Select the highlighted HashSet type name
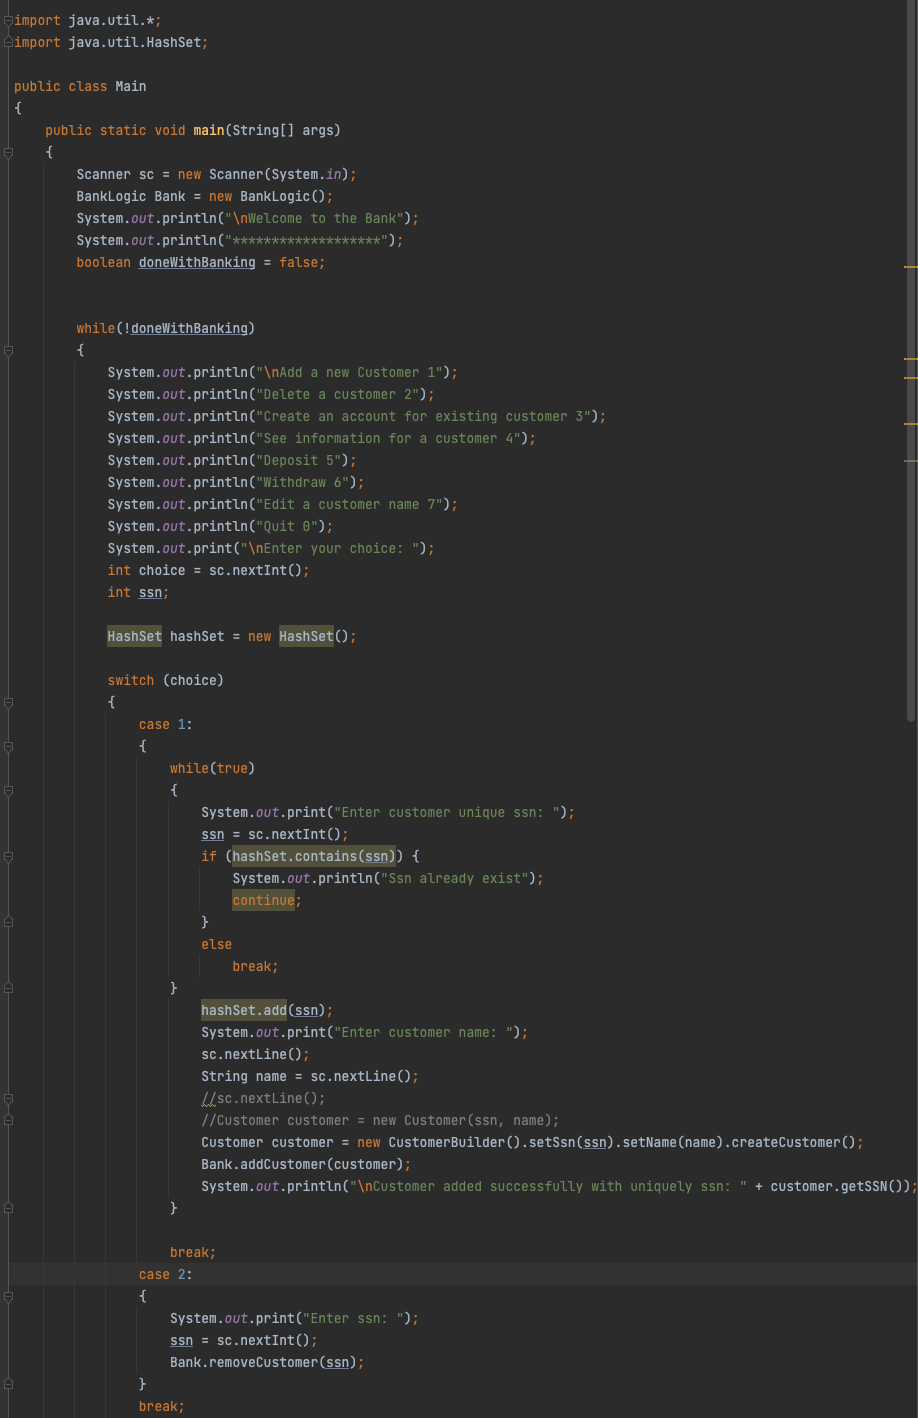Image resolution: width=918 pixels, height=1418 pixels. point(134,635)
